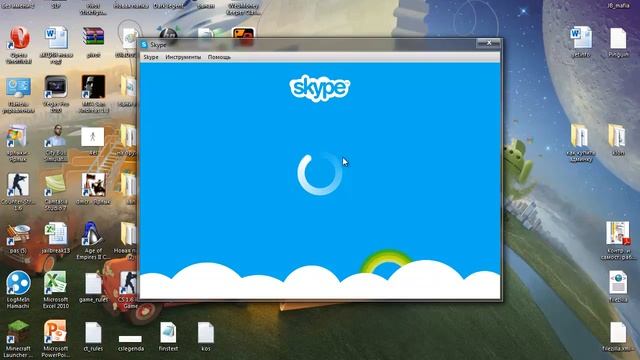640x360 pixels.
Task: Launch Age of Empires II shortcut
Action: [93, 241]
